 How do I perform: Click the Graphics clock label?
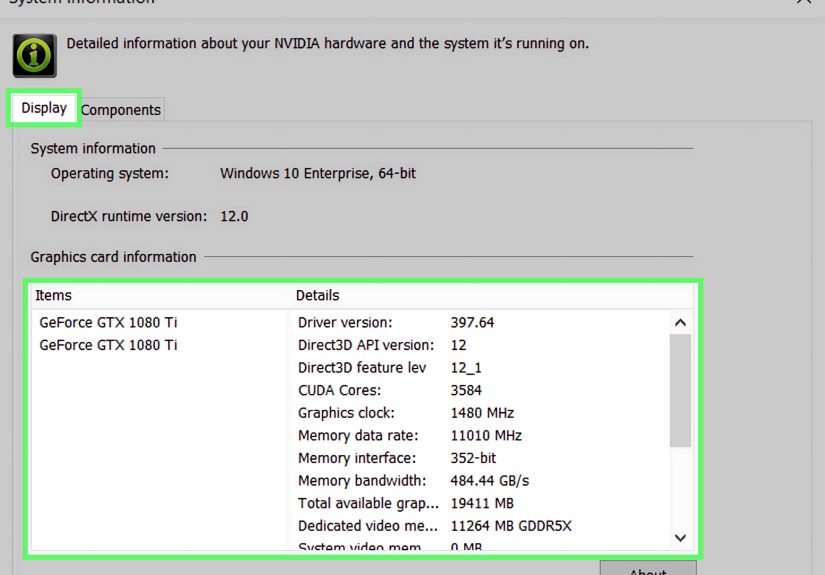pos(346,413)
